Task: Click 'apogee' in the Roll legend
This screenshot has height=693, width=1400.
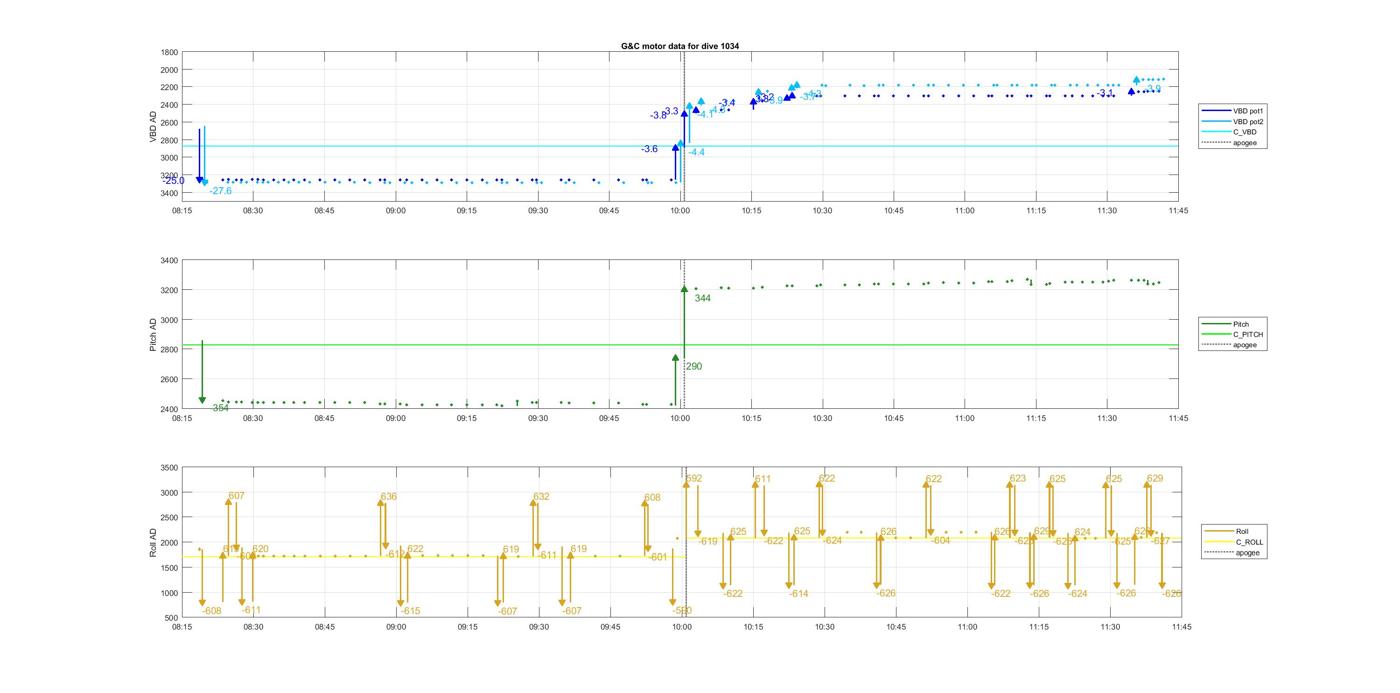Action: point(1232,553)
